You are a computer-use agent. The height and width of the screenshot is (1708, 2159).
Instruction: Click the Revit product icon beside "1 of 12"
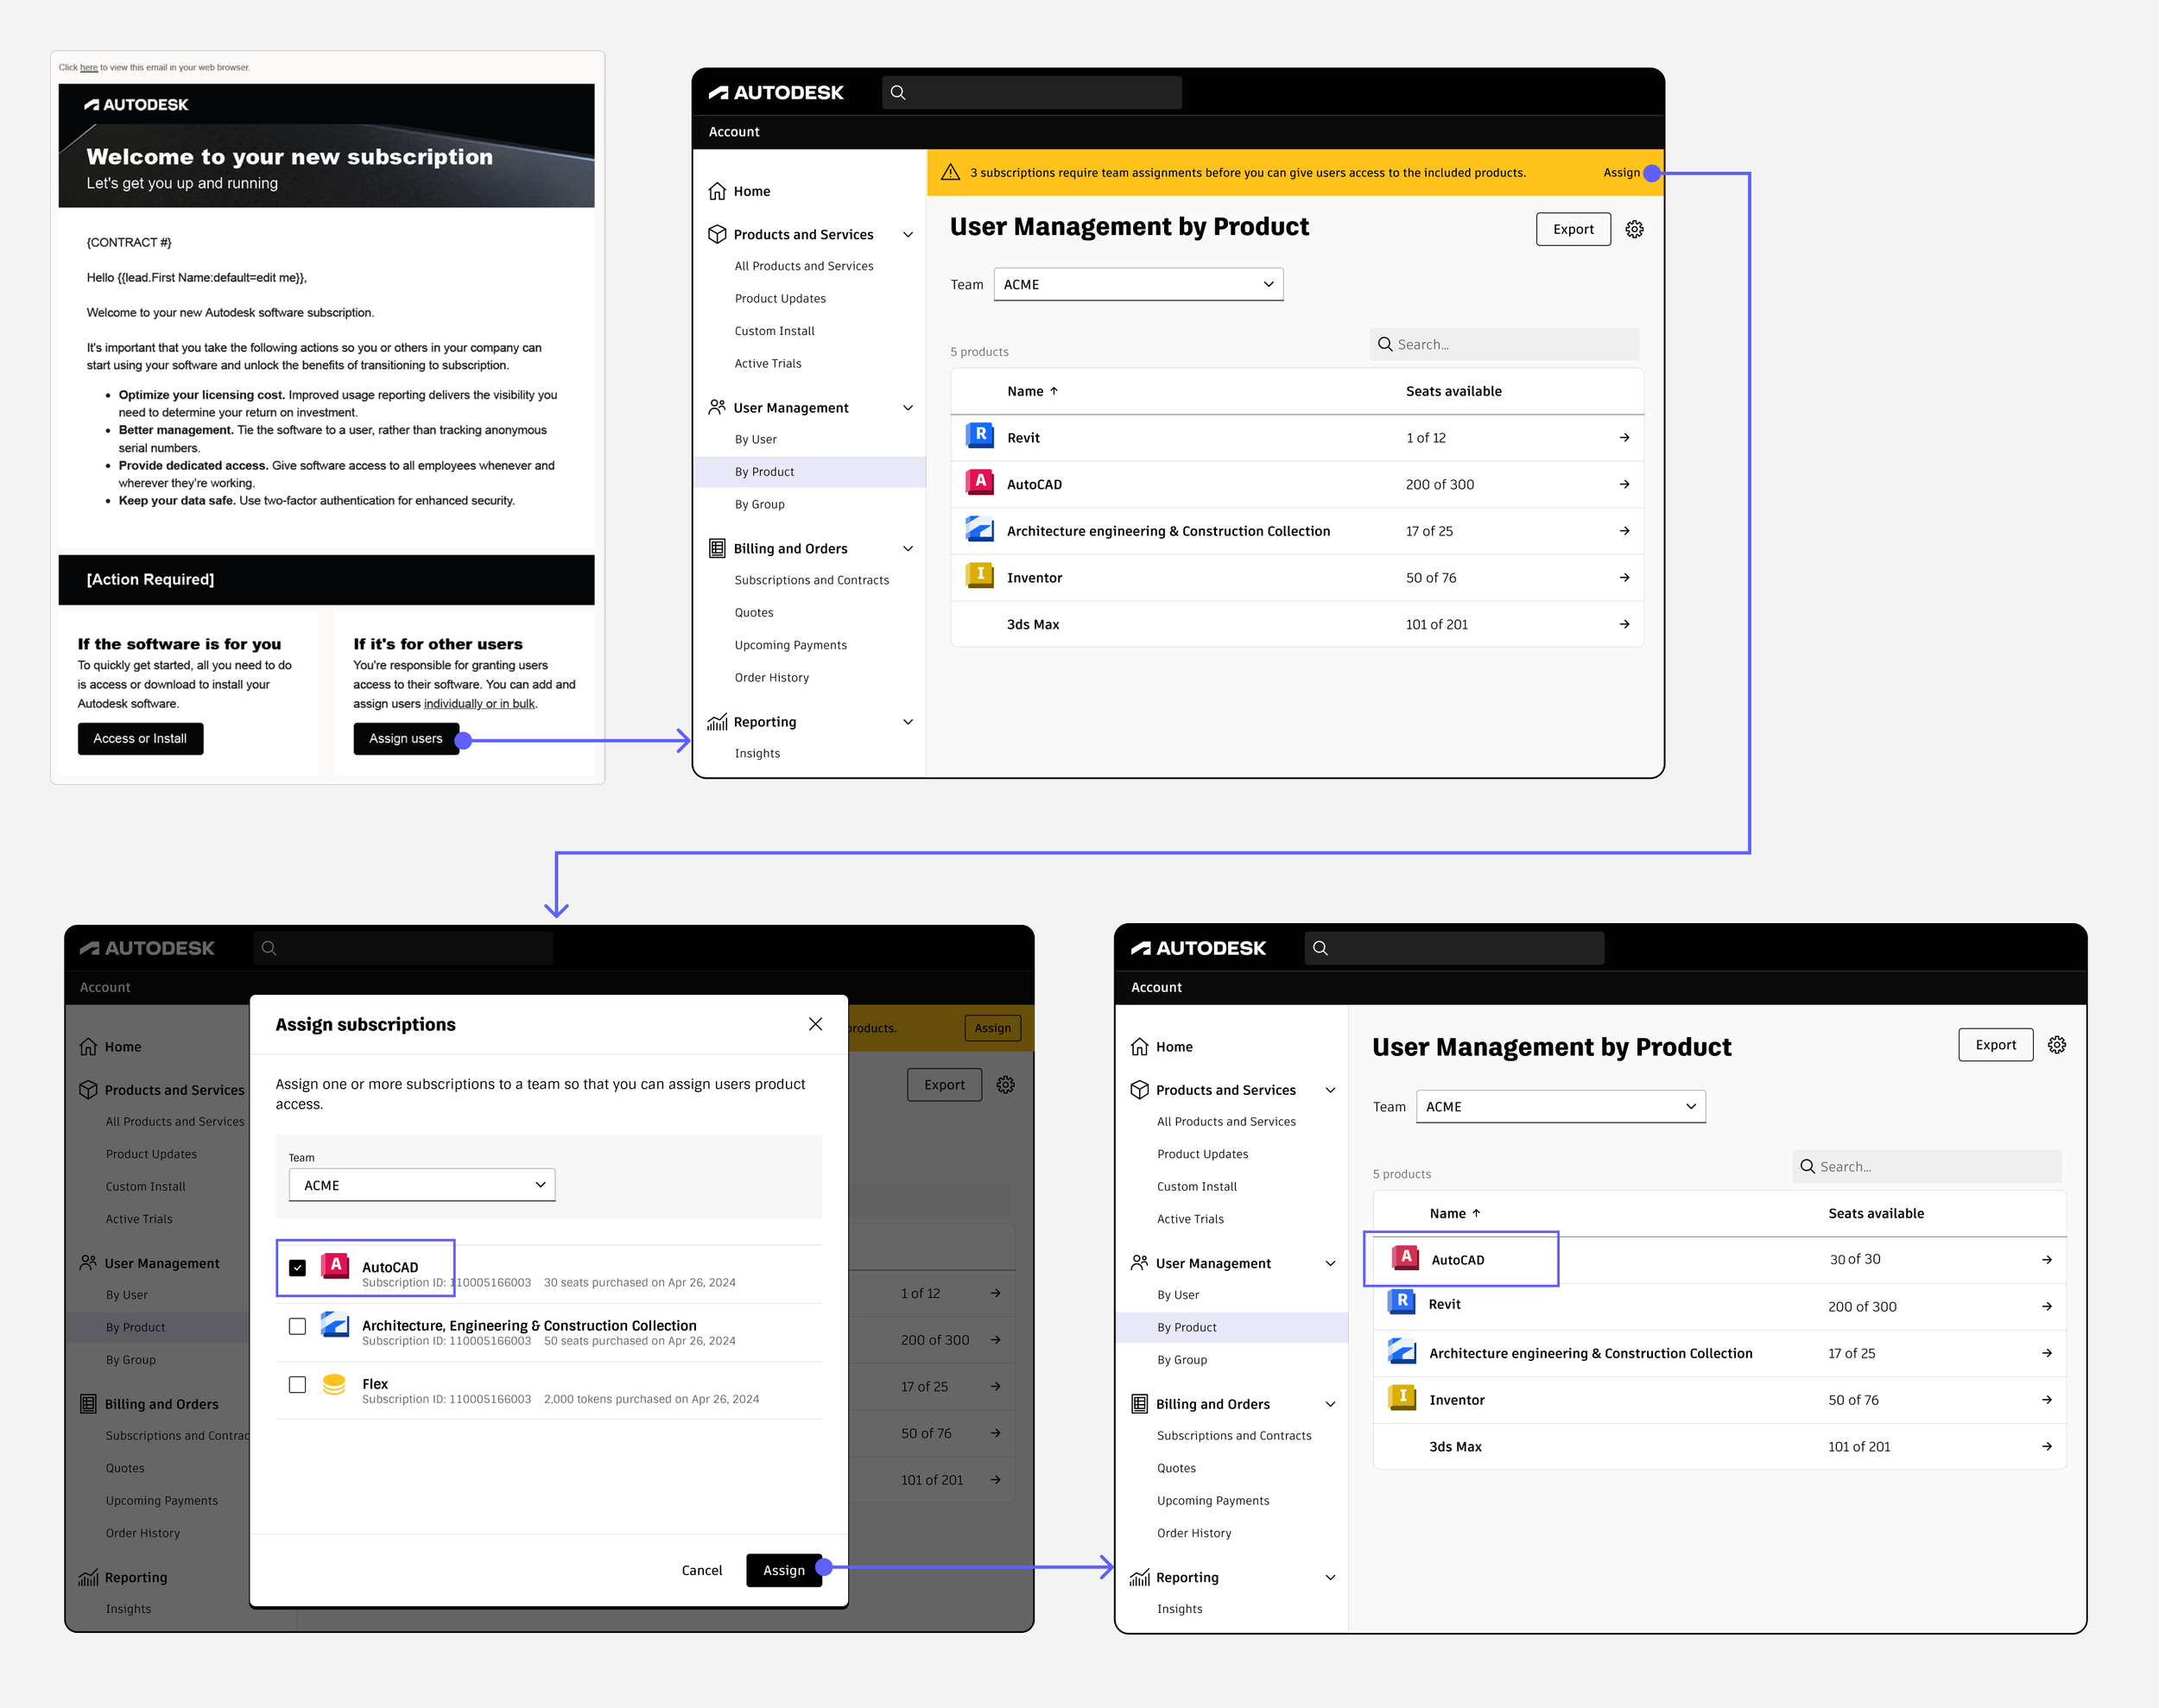pyautogui.click(x=979, y=436)
